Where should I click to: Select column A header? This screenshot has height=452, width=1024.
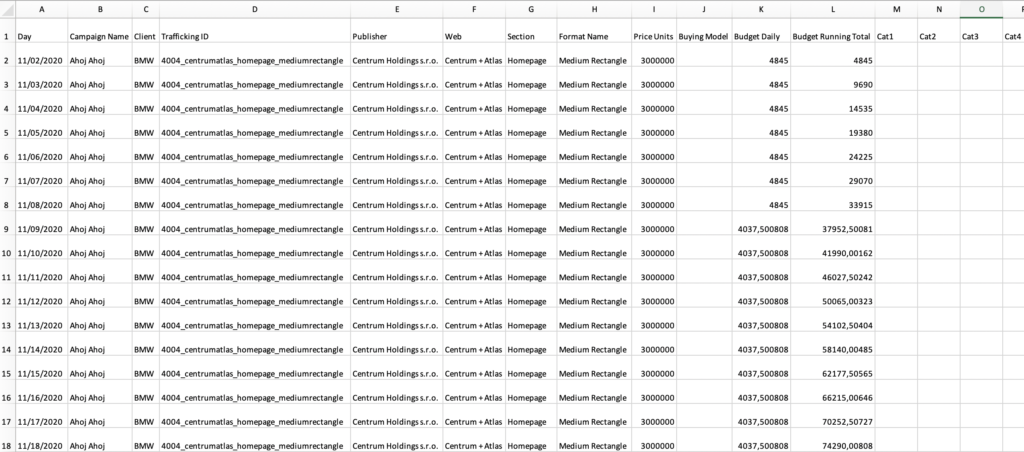40,9
